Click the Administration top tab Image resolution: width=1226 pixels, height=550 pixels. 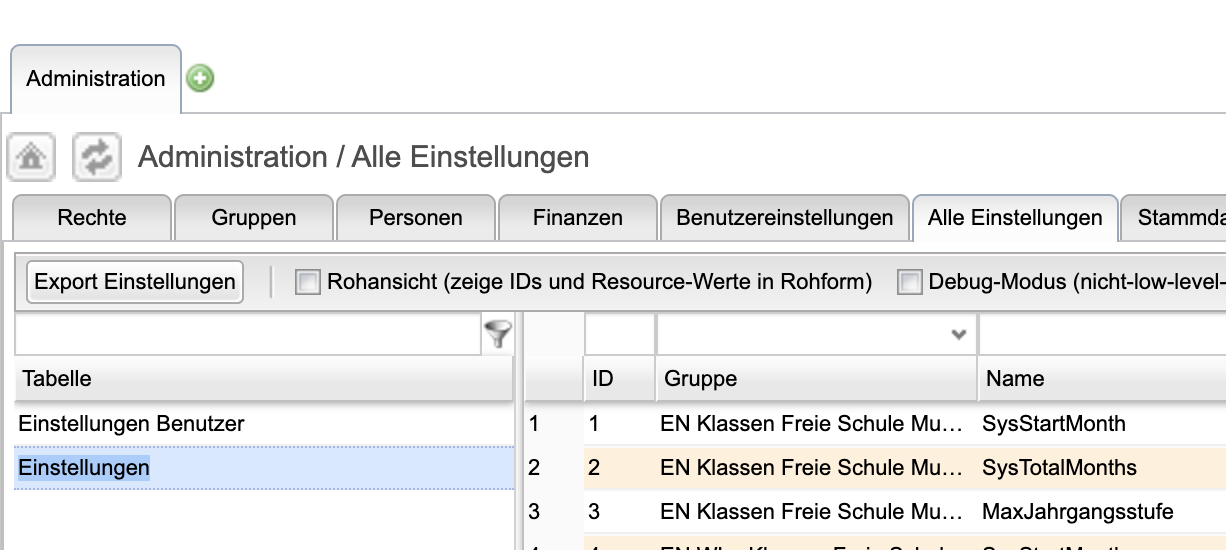(96, 79)
